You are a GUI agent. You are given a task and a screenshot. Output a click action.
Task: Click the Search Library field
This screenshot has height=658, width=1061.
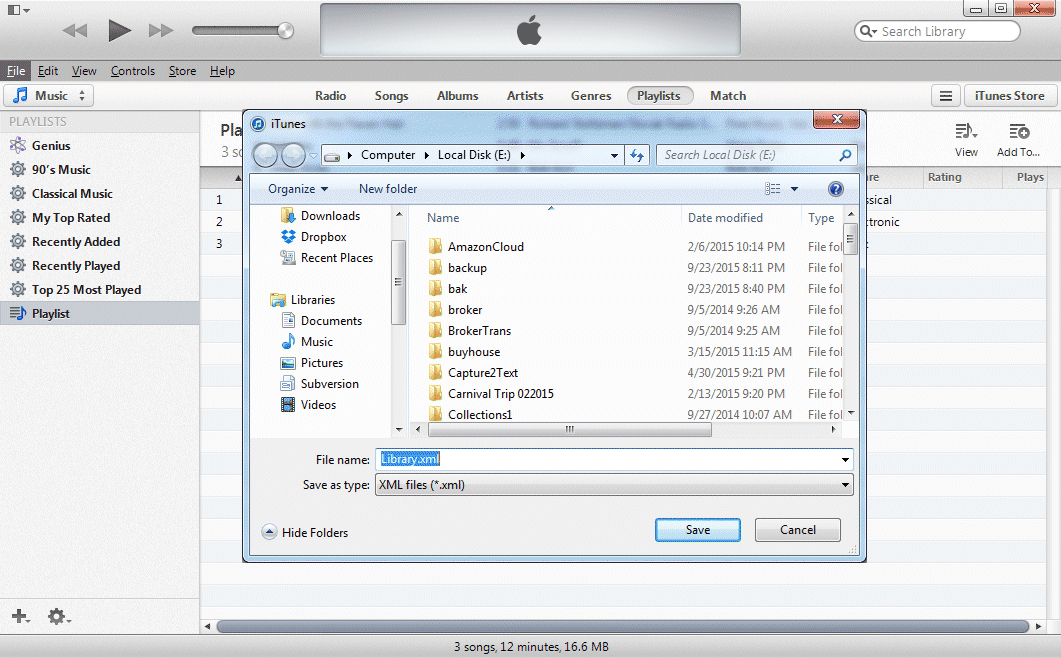(937, 31)
